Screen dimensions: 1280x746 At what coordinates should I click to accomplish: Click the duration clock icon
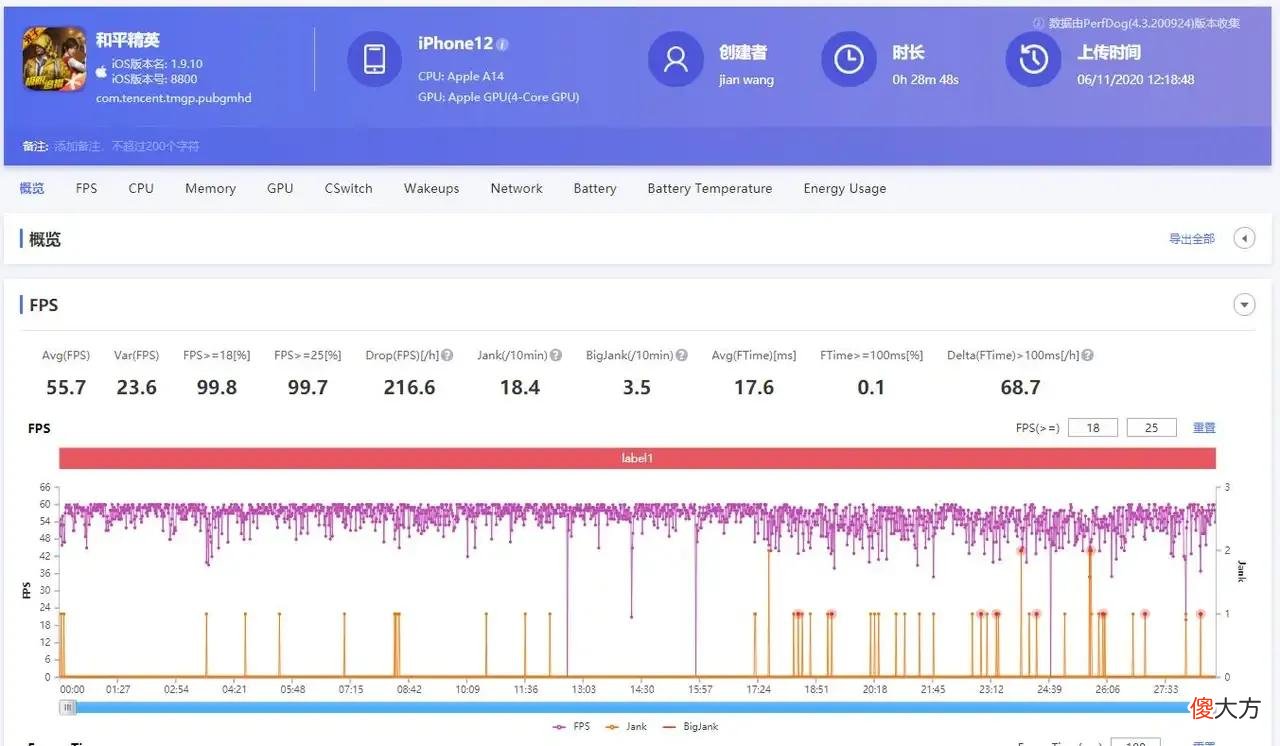[849, 59]
